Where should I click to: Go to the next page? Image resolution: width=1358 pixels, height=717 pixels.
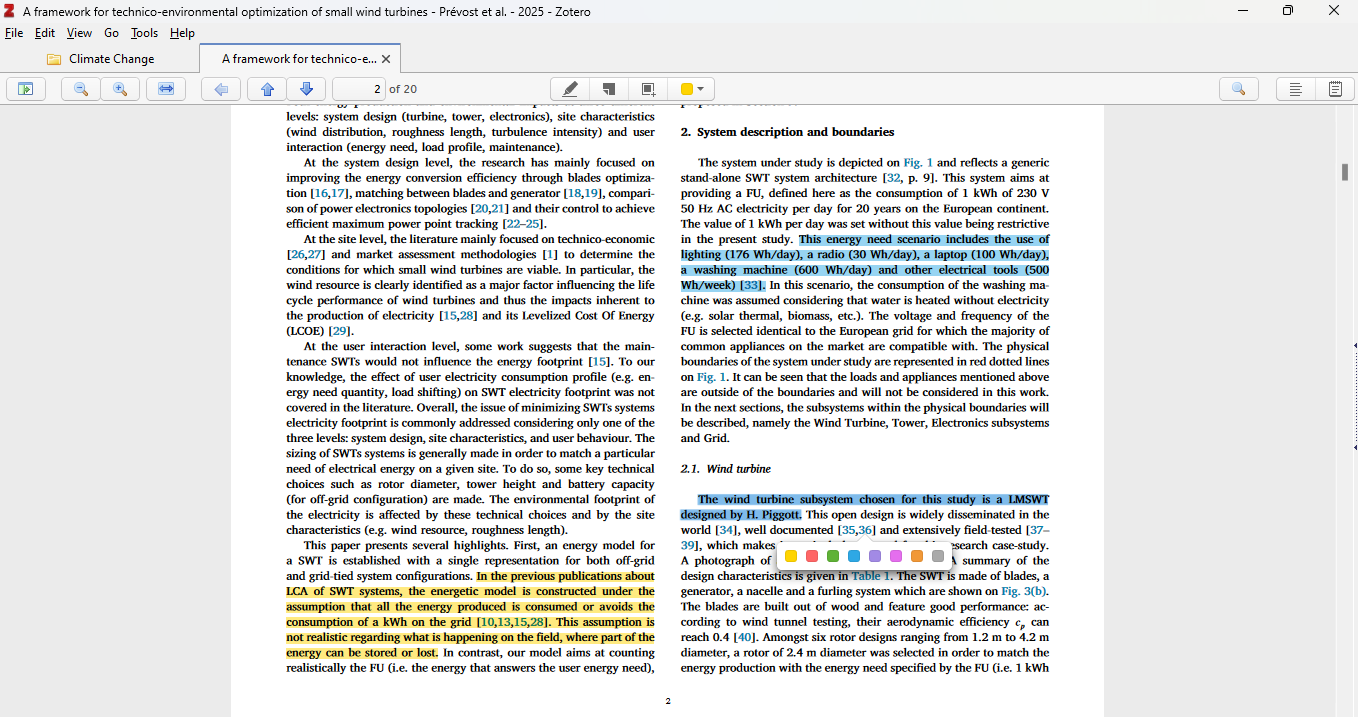tap(306, 89)
